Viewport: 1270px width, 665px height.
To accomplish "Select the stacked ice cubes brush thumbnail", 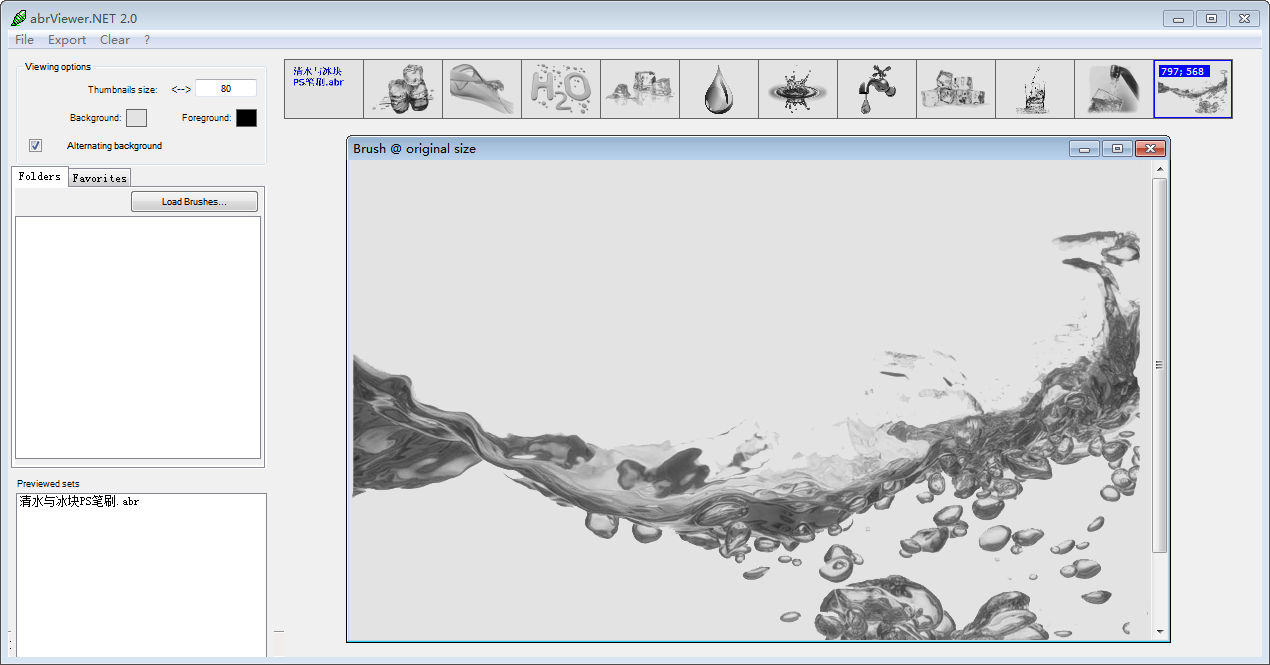I will tap(403, 89).
